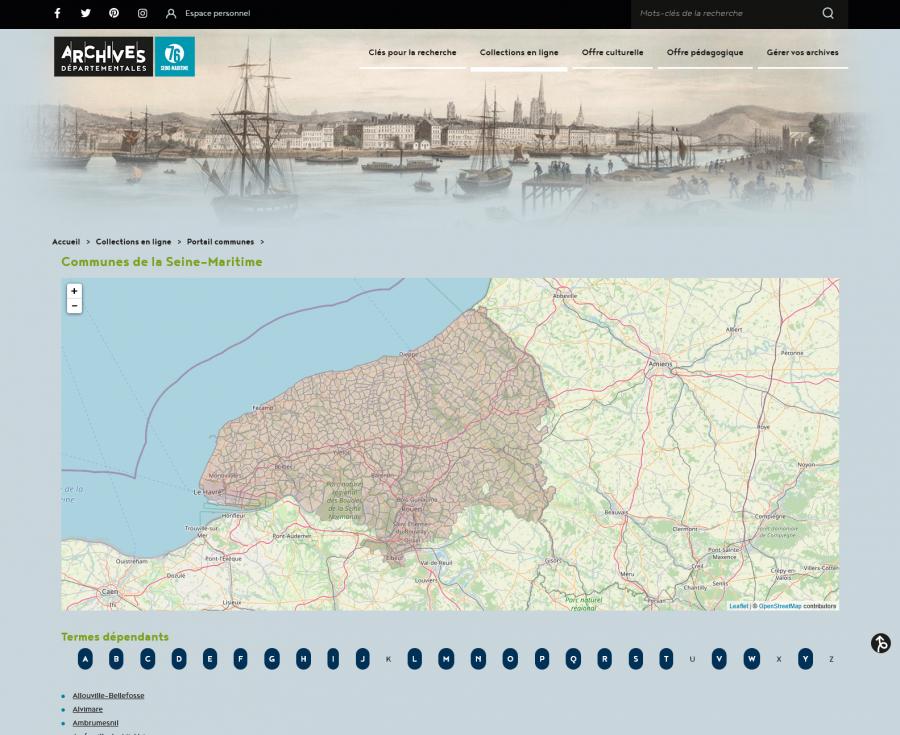Viewport: 900px width, 735px height.
Task: Filter communes by letter Q
Action: 573,659
